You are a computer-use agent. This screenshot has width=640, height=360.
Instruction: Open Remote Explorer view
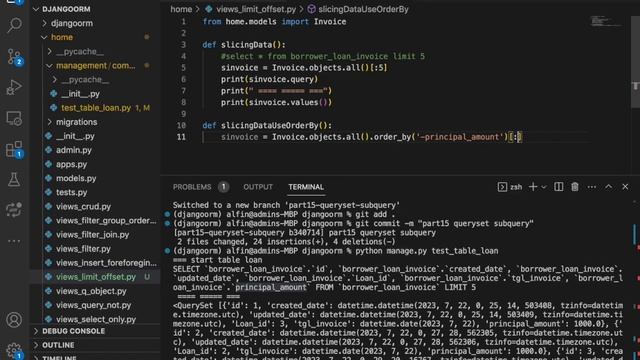(x=14, y=118)
